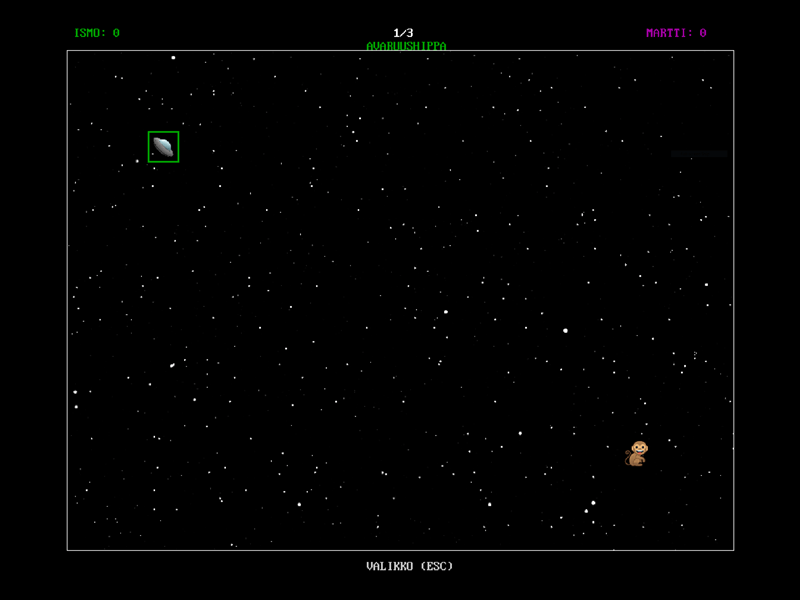Click the large bright star right of center
Viewport: 800px width, 600px height.
[x=565, y=330]
